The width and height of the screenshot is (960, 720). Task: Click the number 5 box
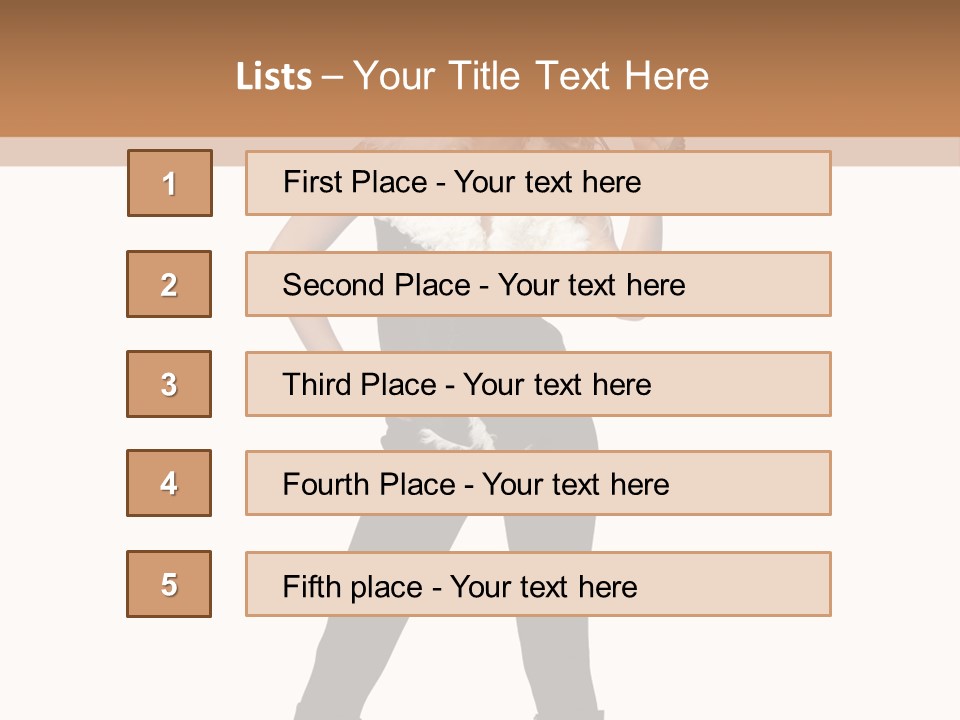click(x=169, y=584)
